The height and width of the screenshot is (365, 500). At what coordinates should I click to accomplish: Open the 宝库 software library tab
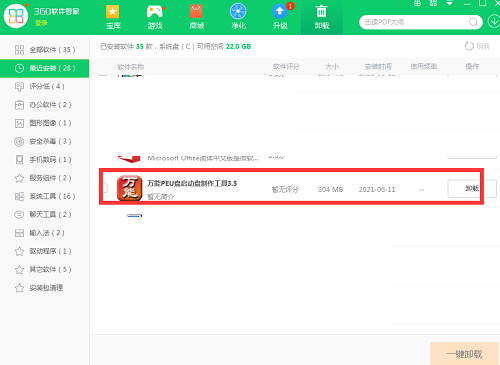[x=113, y=17]
